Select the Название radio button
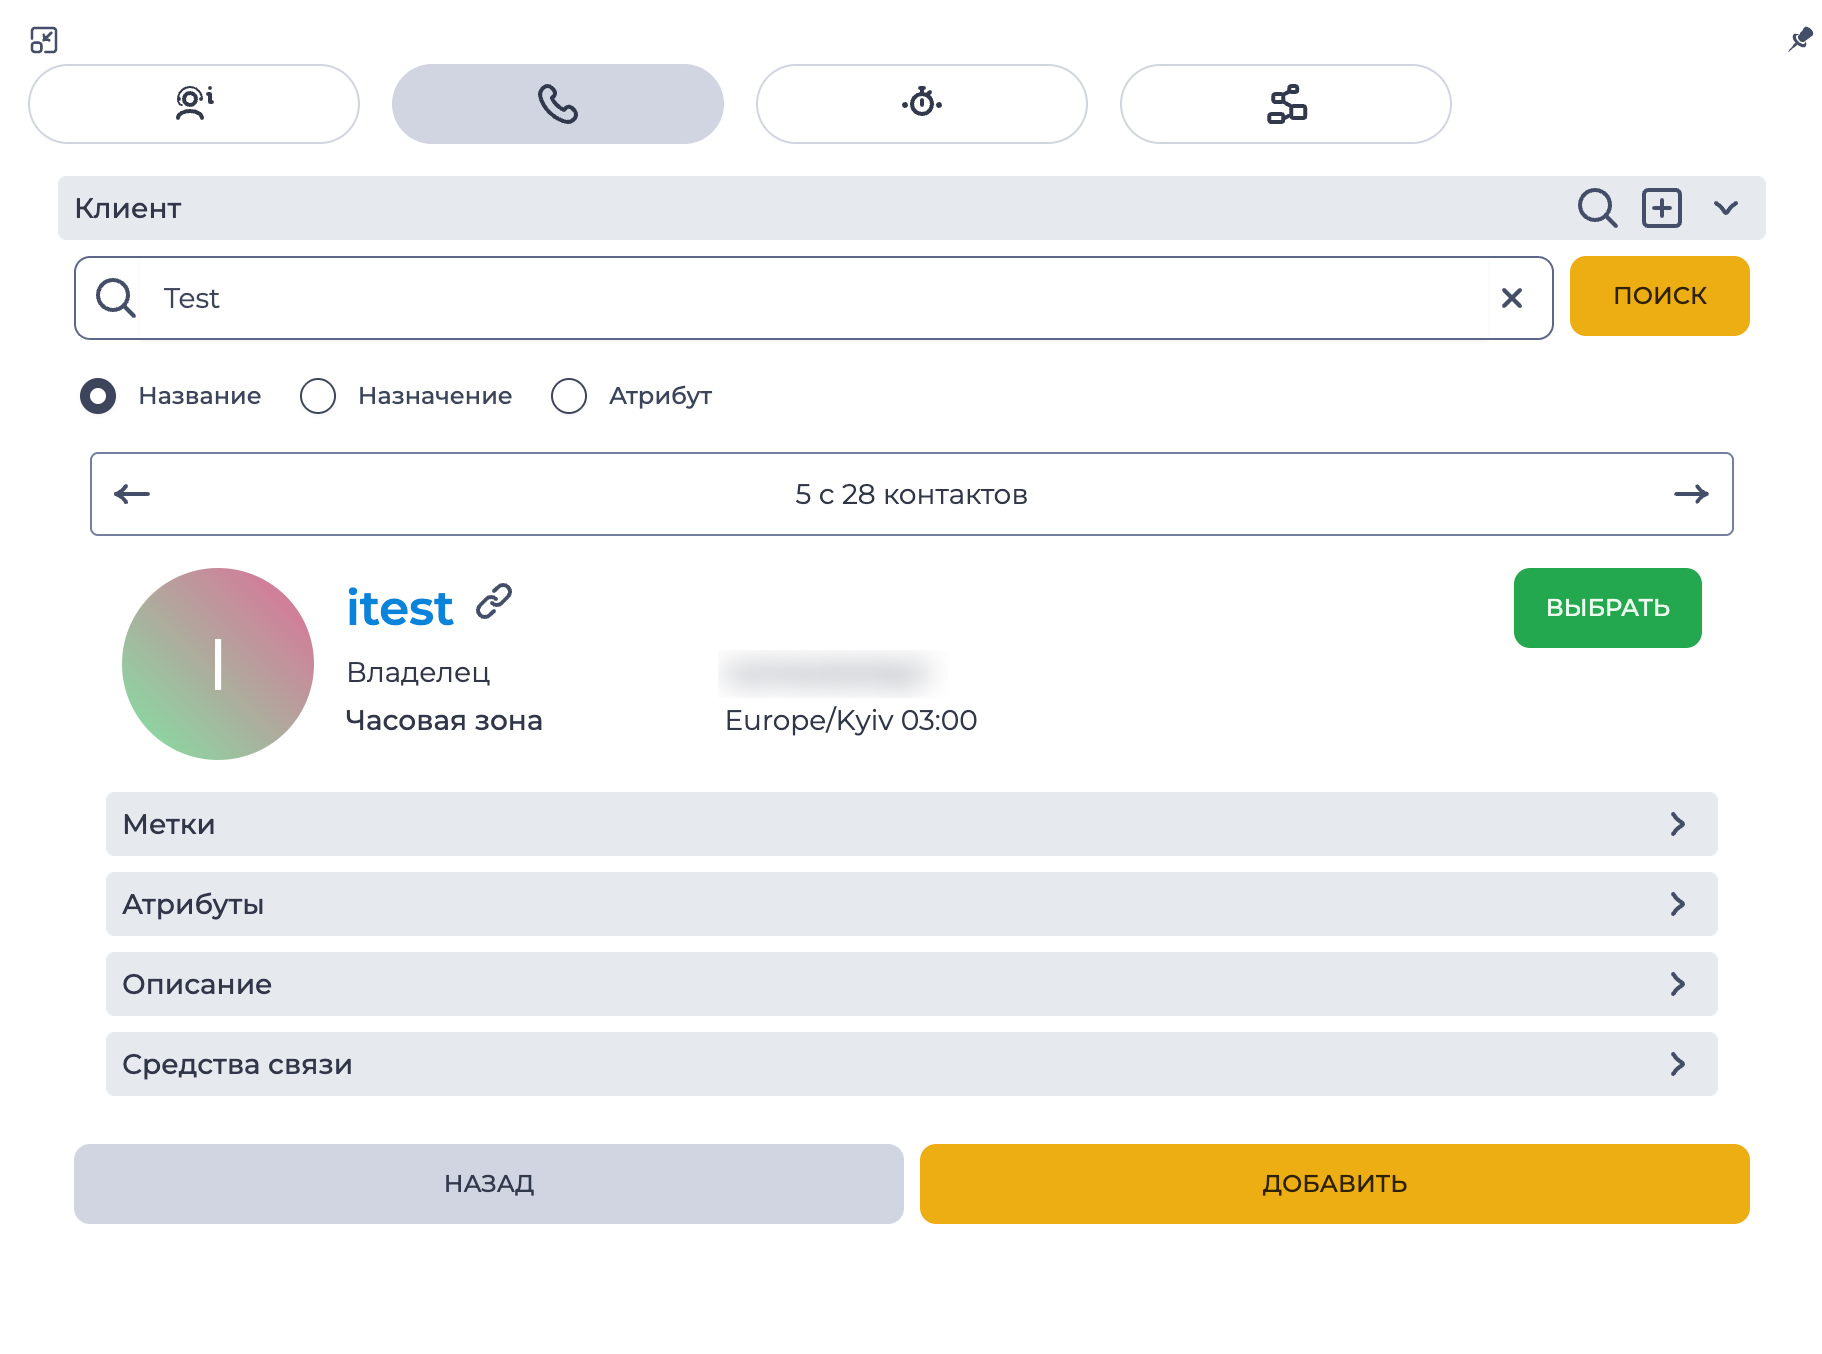 98,396
